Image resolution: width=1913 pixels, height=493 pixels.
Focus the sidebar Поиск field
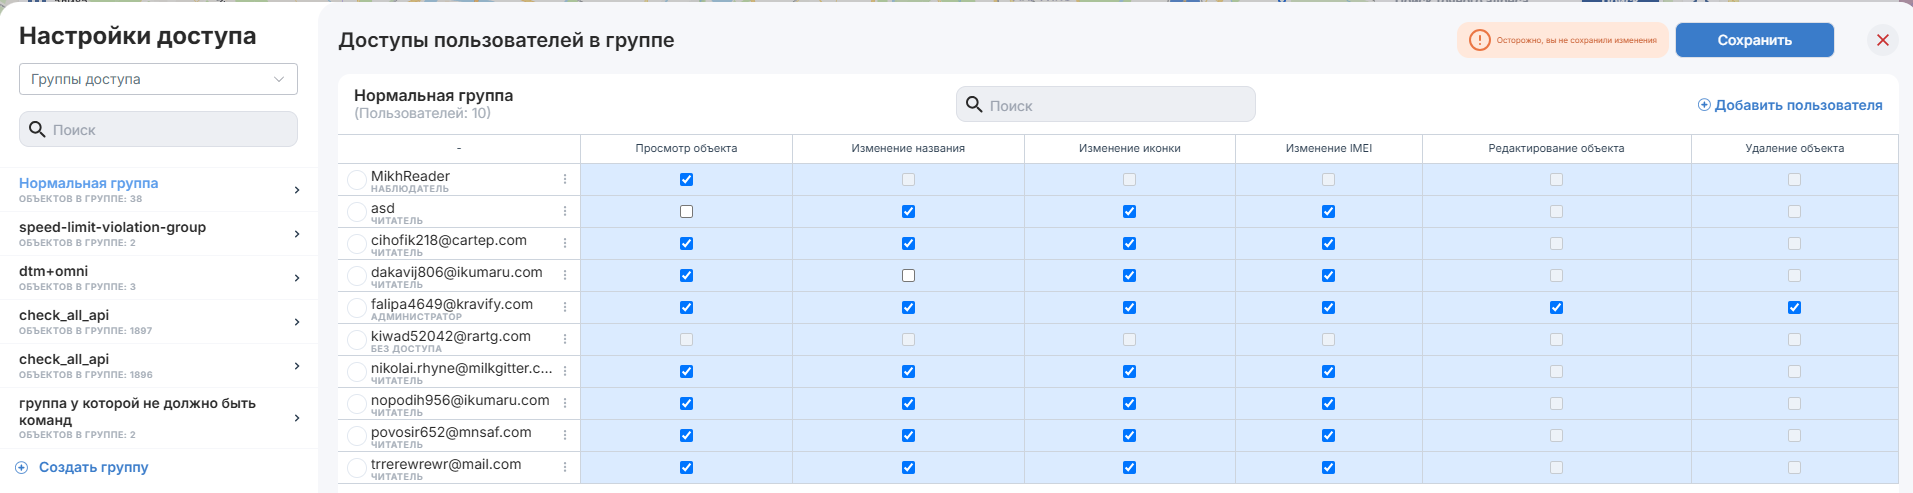pyautogui.click(x=158, y=129)
